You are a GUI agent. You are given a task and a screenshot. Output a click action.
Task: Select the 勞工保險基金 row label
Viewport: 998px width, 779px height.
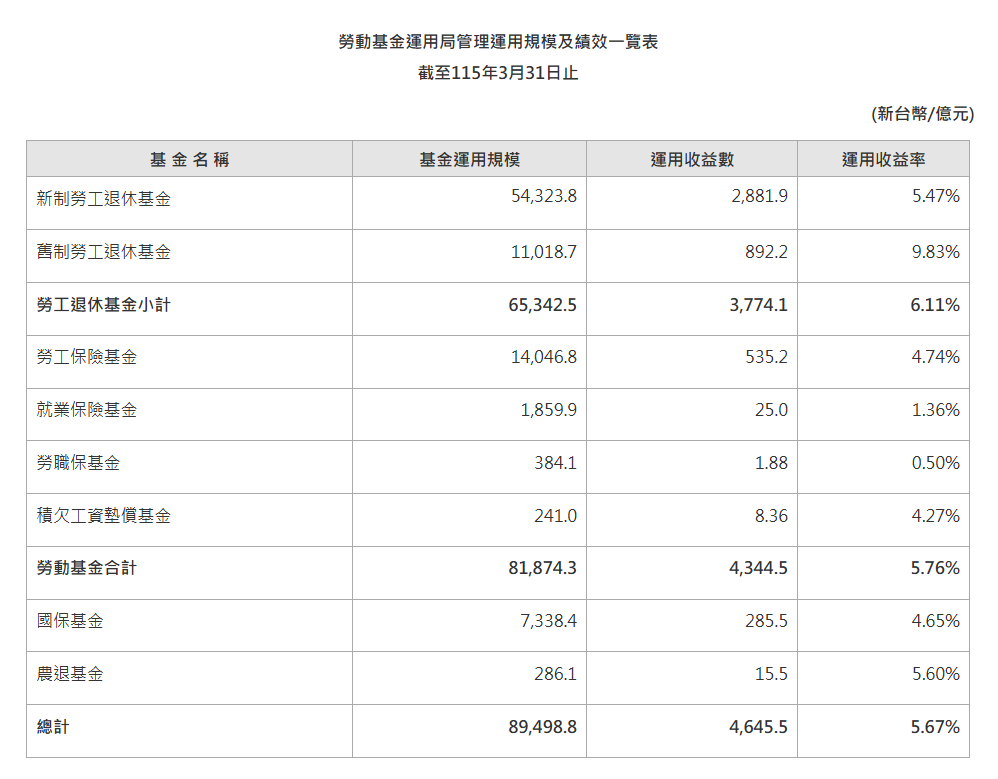[87, 357]
